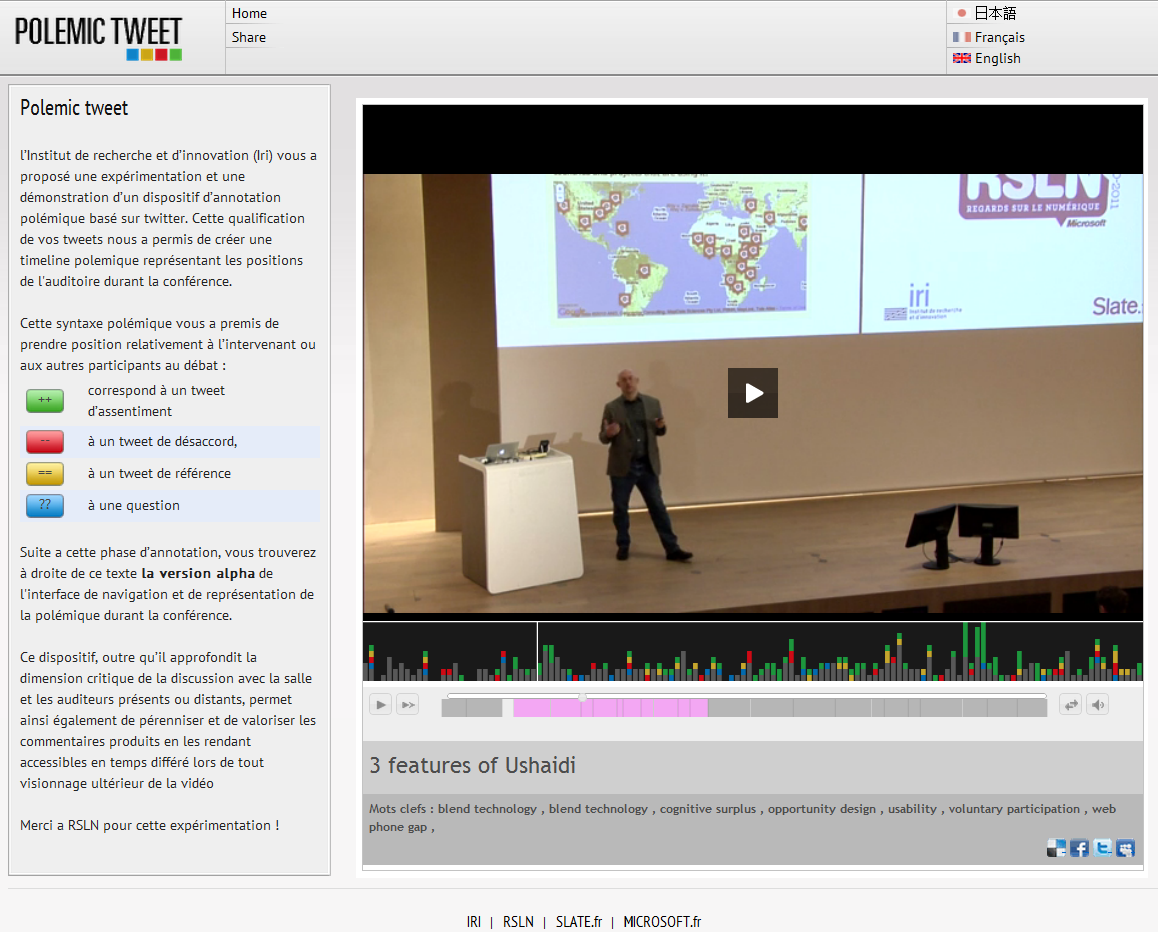Share on Delicious using its icon

point(1056,848)
